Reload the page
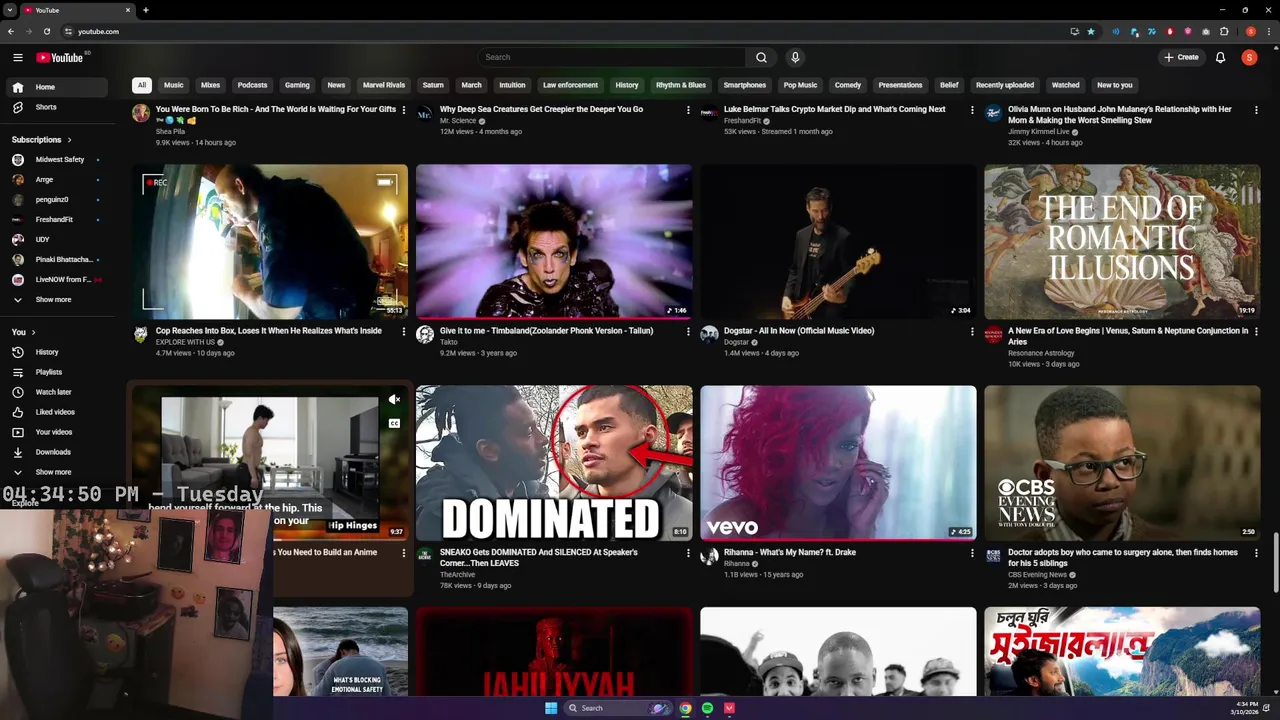Screen dimensions: 1280x720 pos(46,31)
